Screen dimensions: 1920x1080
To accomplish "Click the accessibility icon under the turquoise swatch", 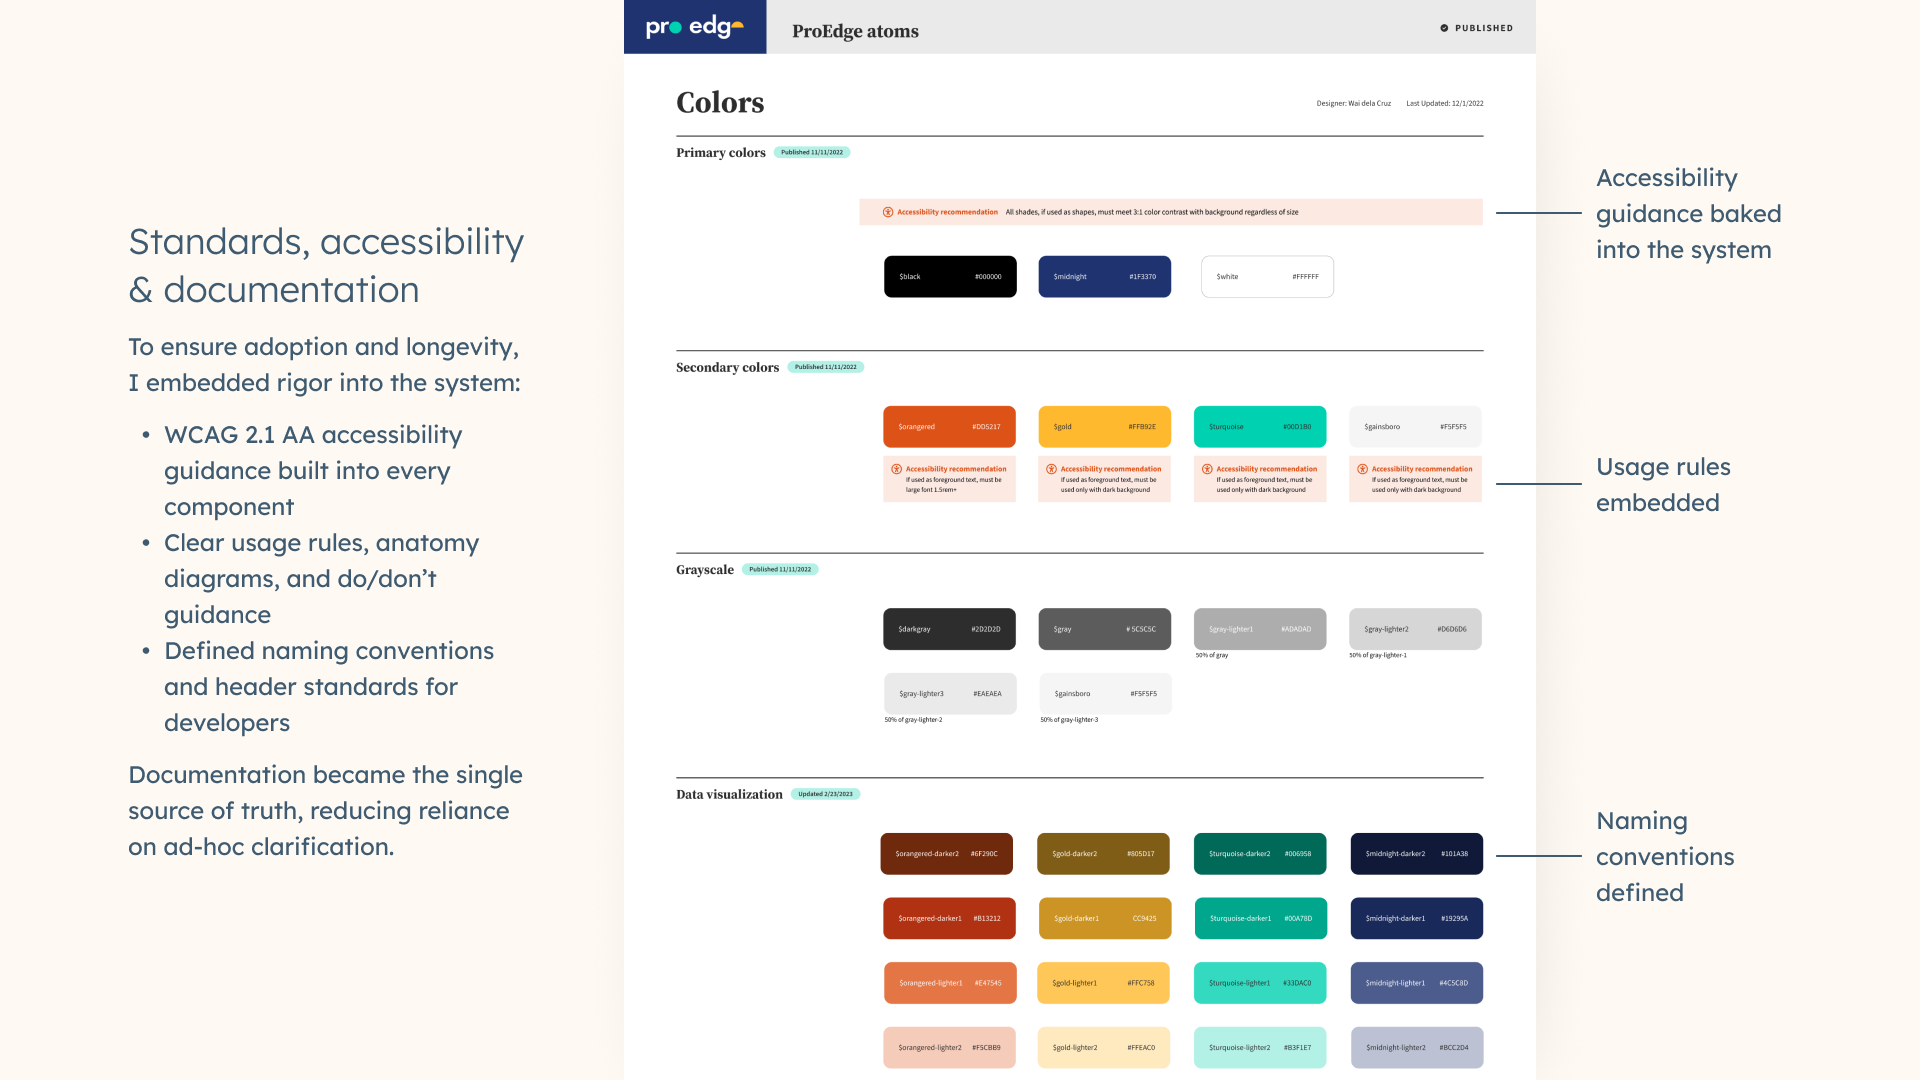I will pos(1207,469).
